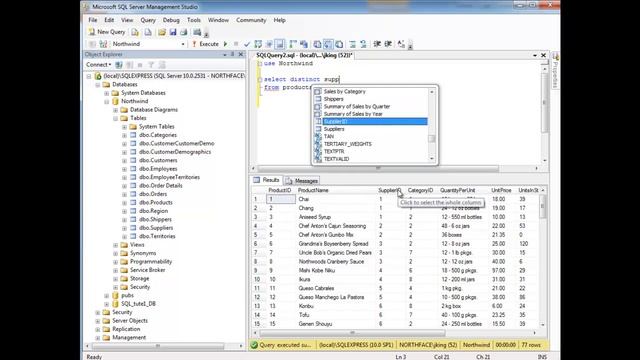Select the Chai cell in results

[336, 199]
